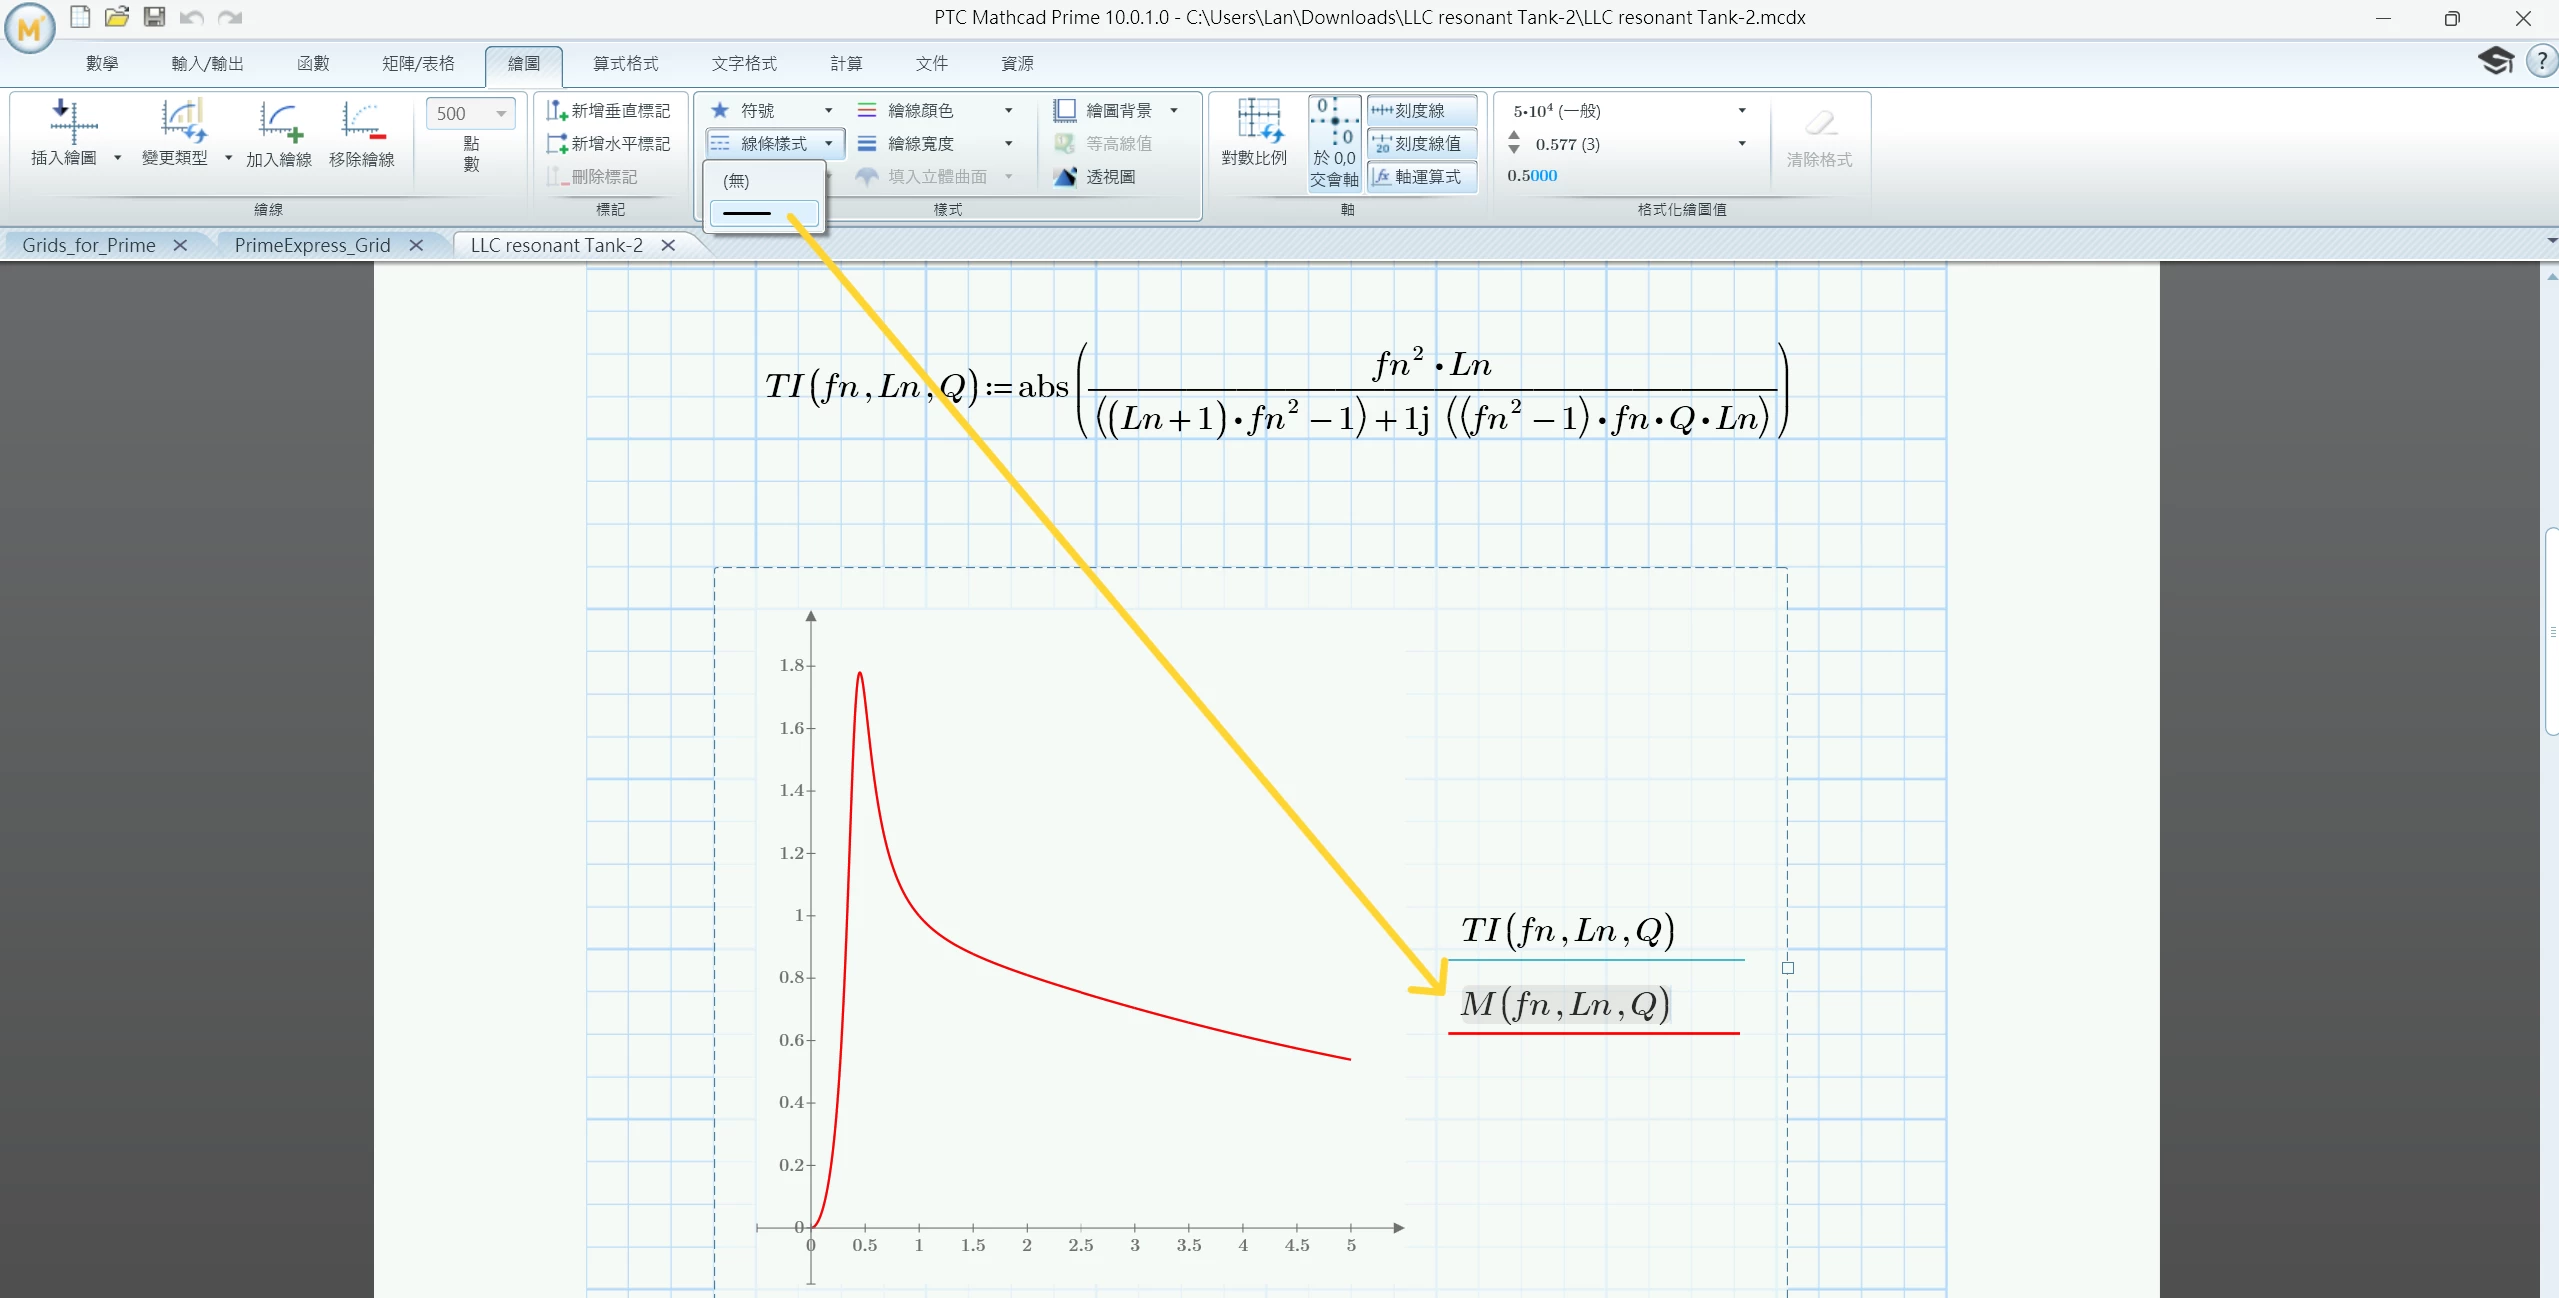Switch to the Math Formatting (算式格式) tab
The height and width of the screenshot is (1298, 2559).
tap(625, 64)
